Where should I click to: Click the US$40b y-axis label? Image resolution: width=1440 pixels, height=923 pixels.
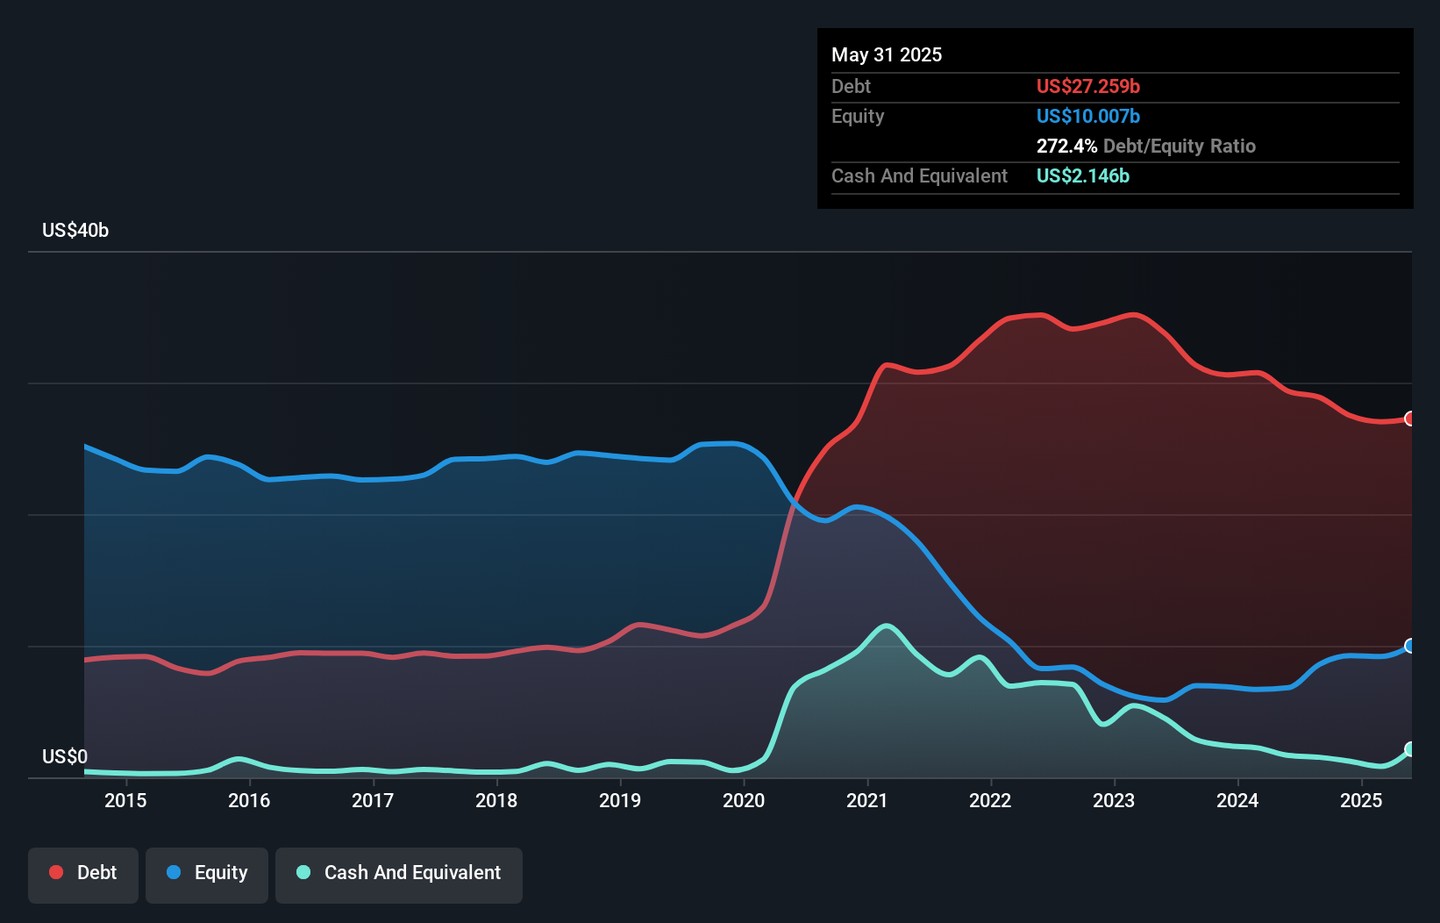coord(75,230)
